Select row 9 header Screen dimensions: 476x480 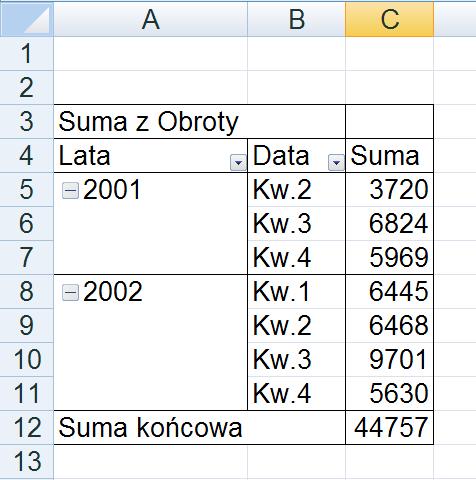coord(27,325)
